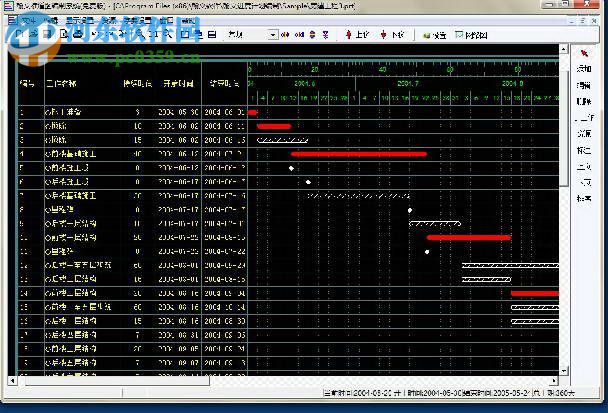This screenshot has height=413, width=608.
Task: Click the duration cell "10" in row 2
Action: coord(138,126)
